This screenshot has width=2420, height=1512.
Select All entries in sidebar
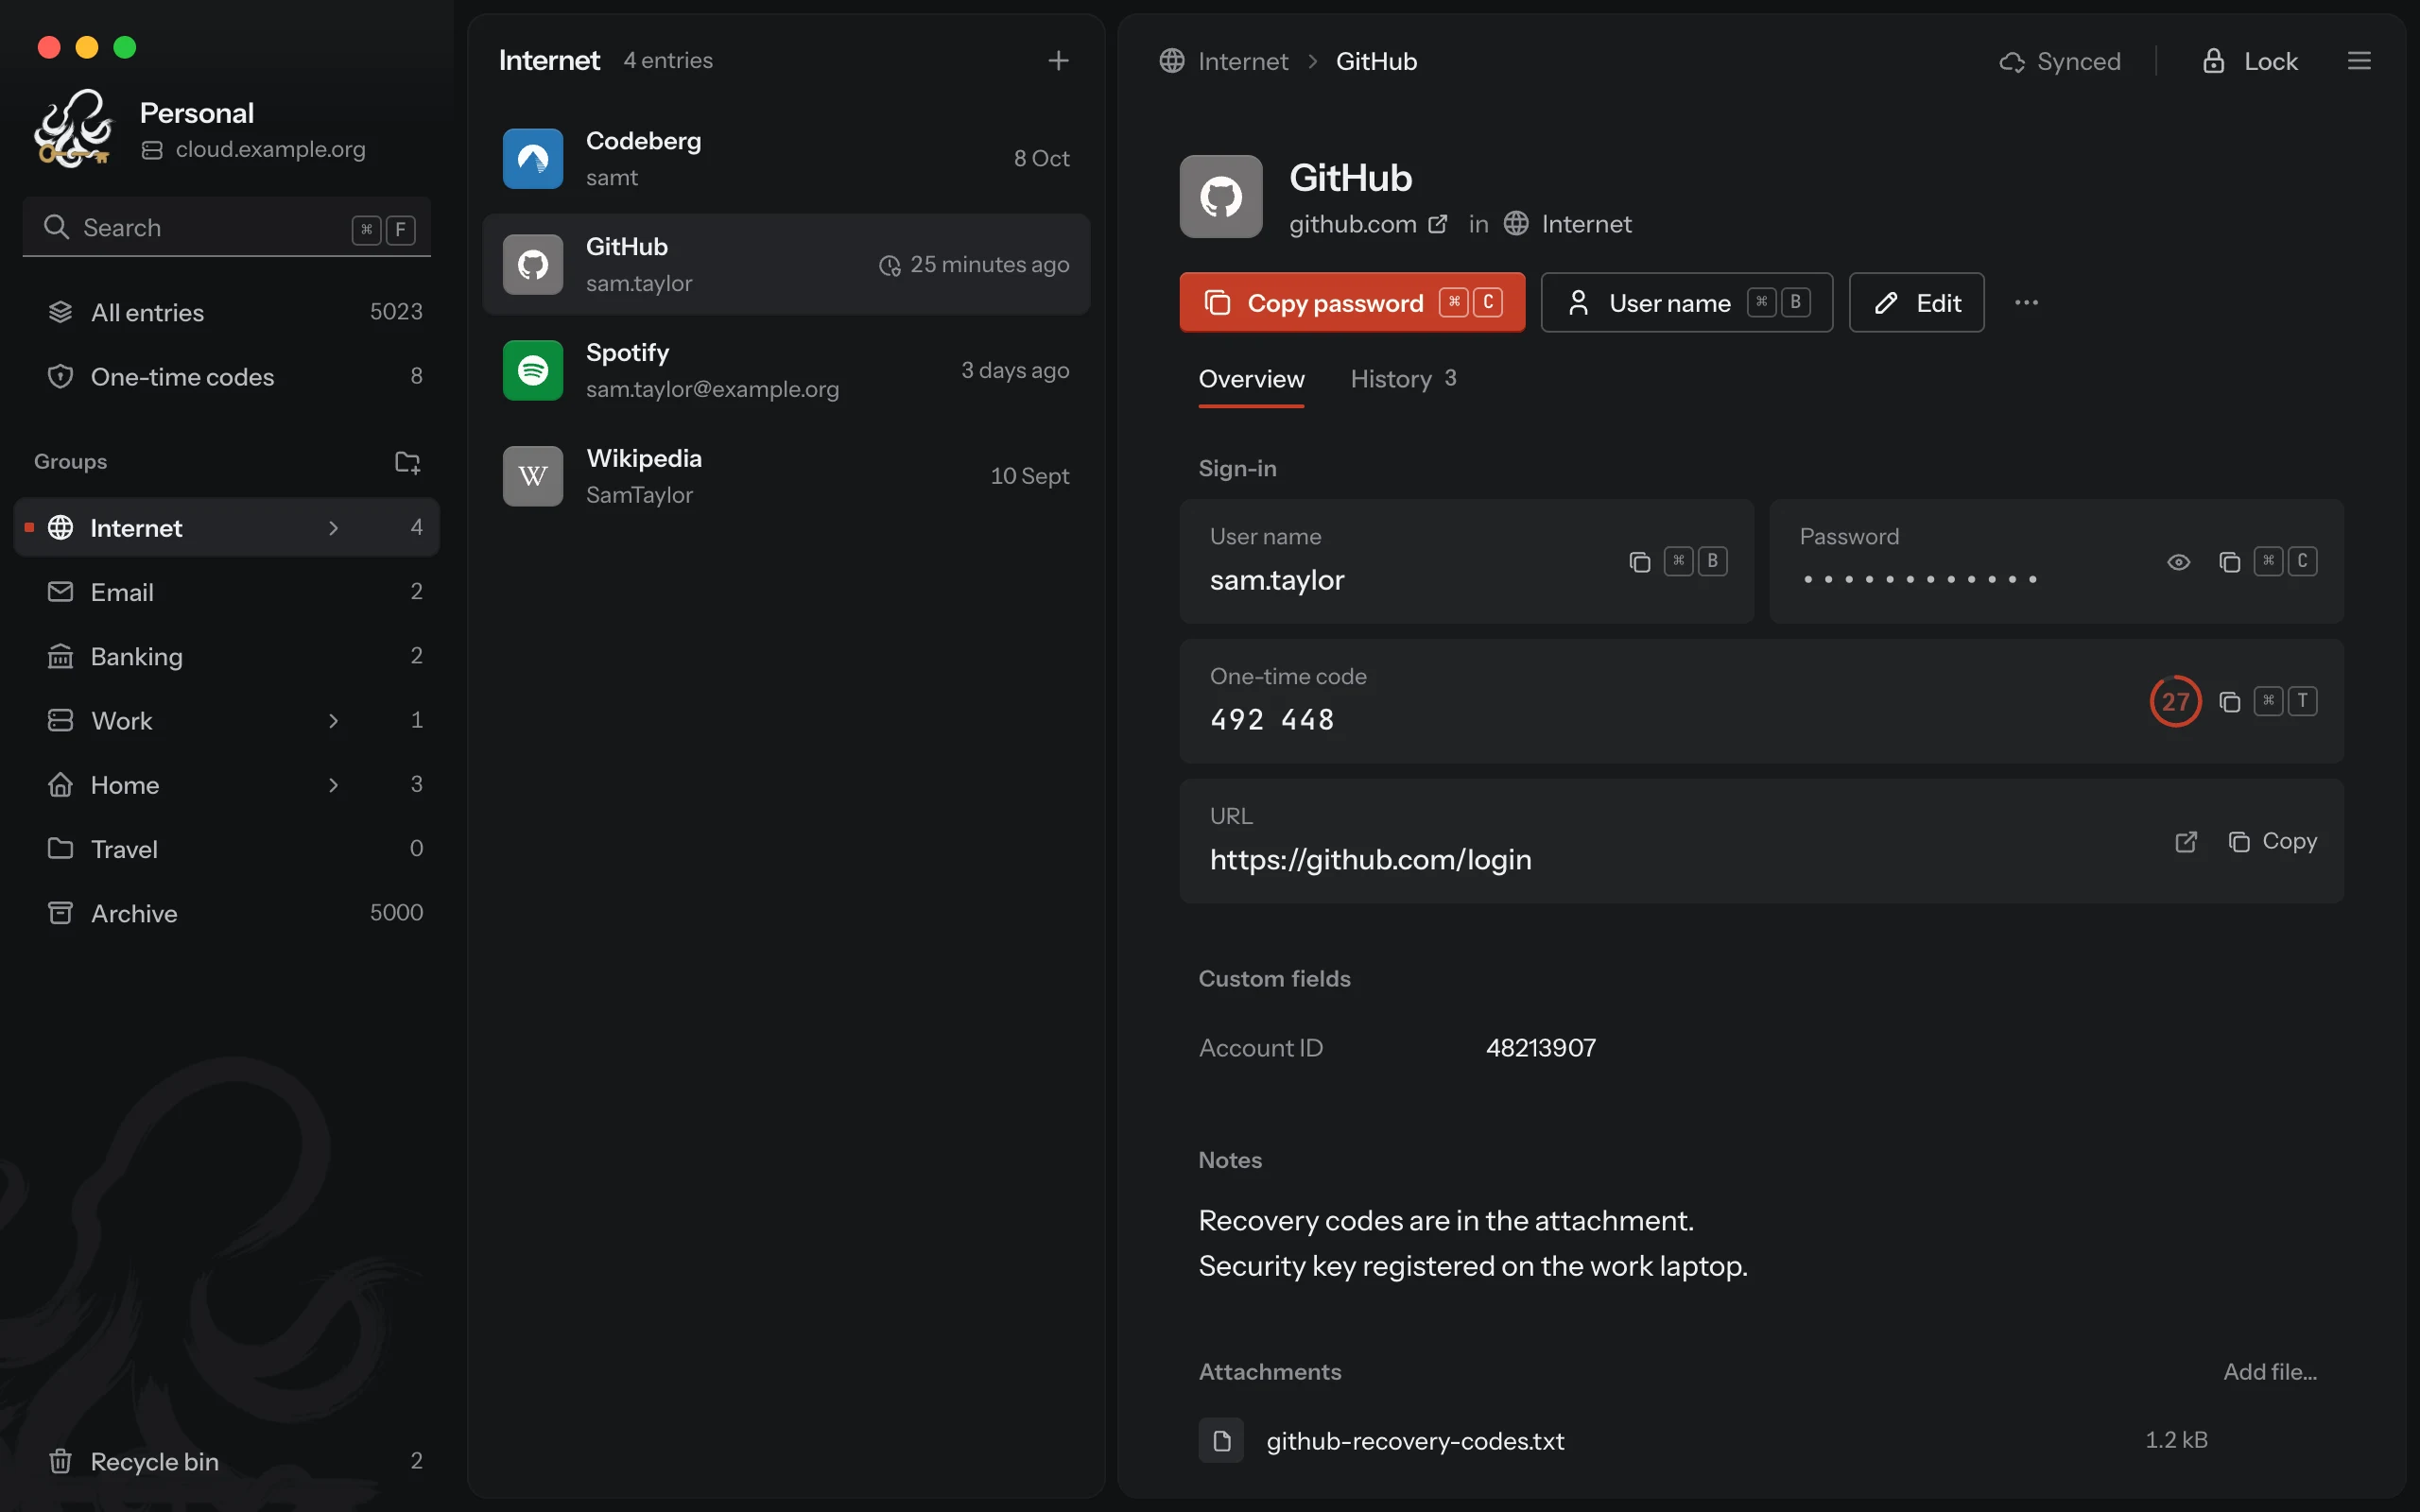click(x=227, y=312)
